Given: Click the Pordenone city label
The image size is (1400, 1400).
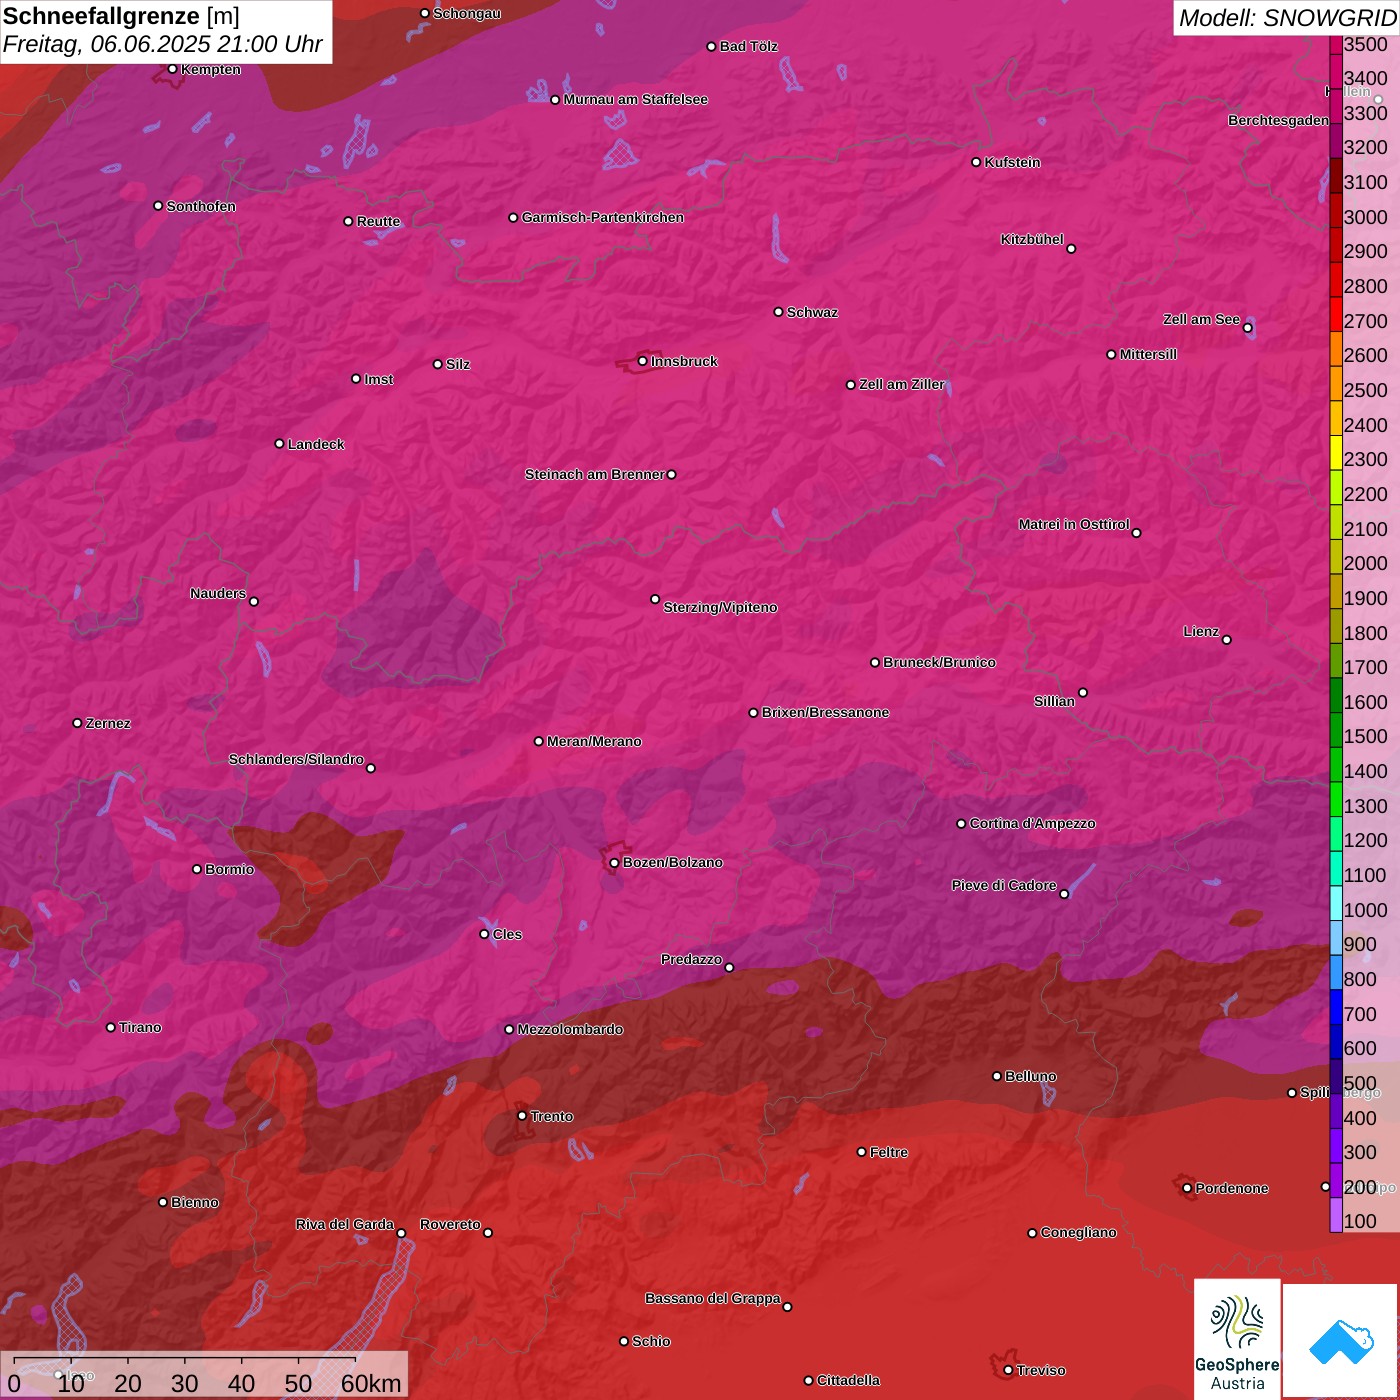Looking at the screenshot, I should click(x=1232, y=1188).
